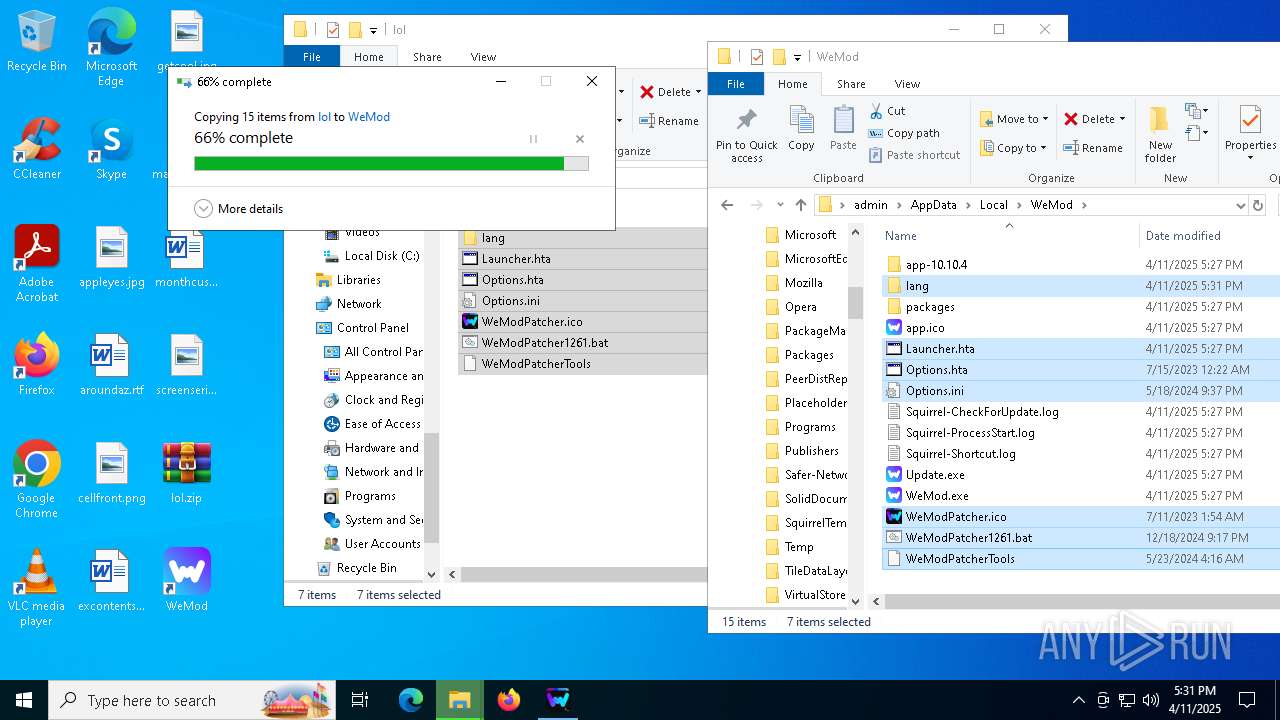Open File tab in WeMod window

[736, 84]
